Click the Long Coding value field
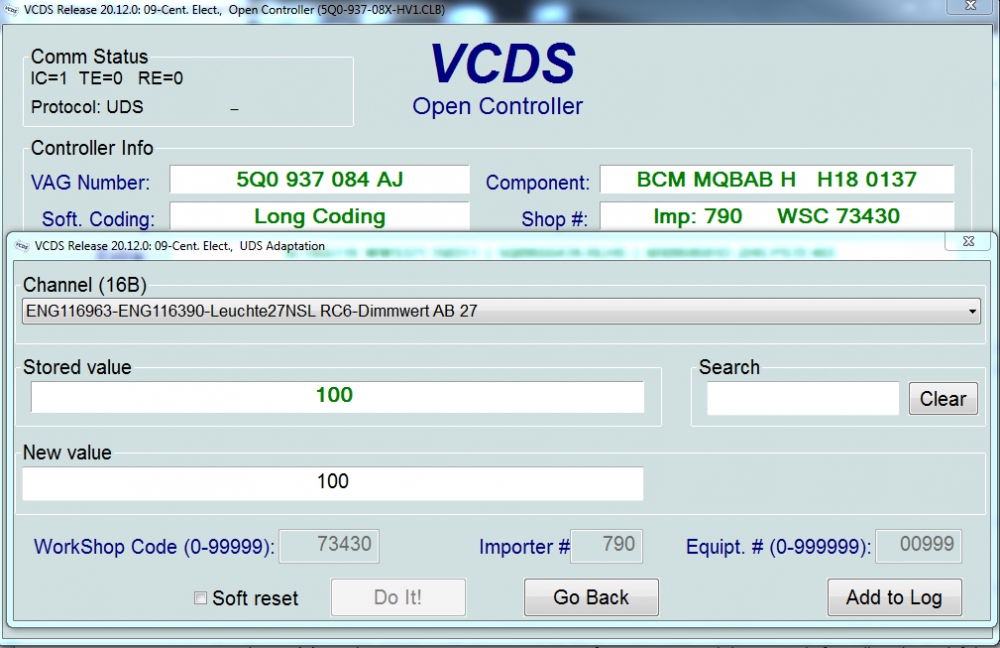This screenshot has width=1000, height=648. [x=320, y=216]
